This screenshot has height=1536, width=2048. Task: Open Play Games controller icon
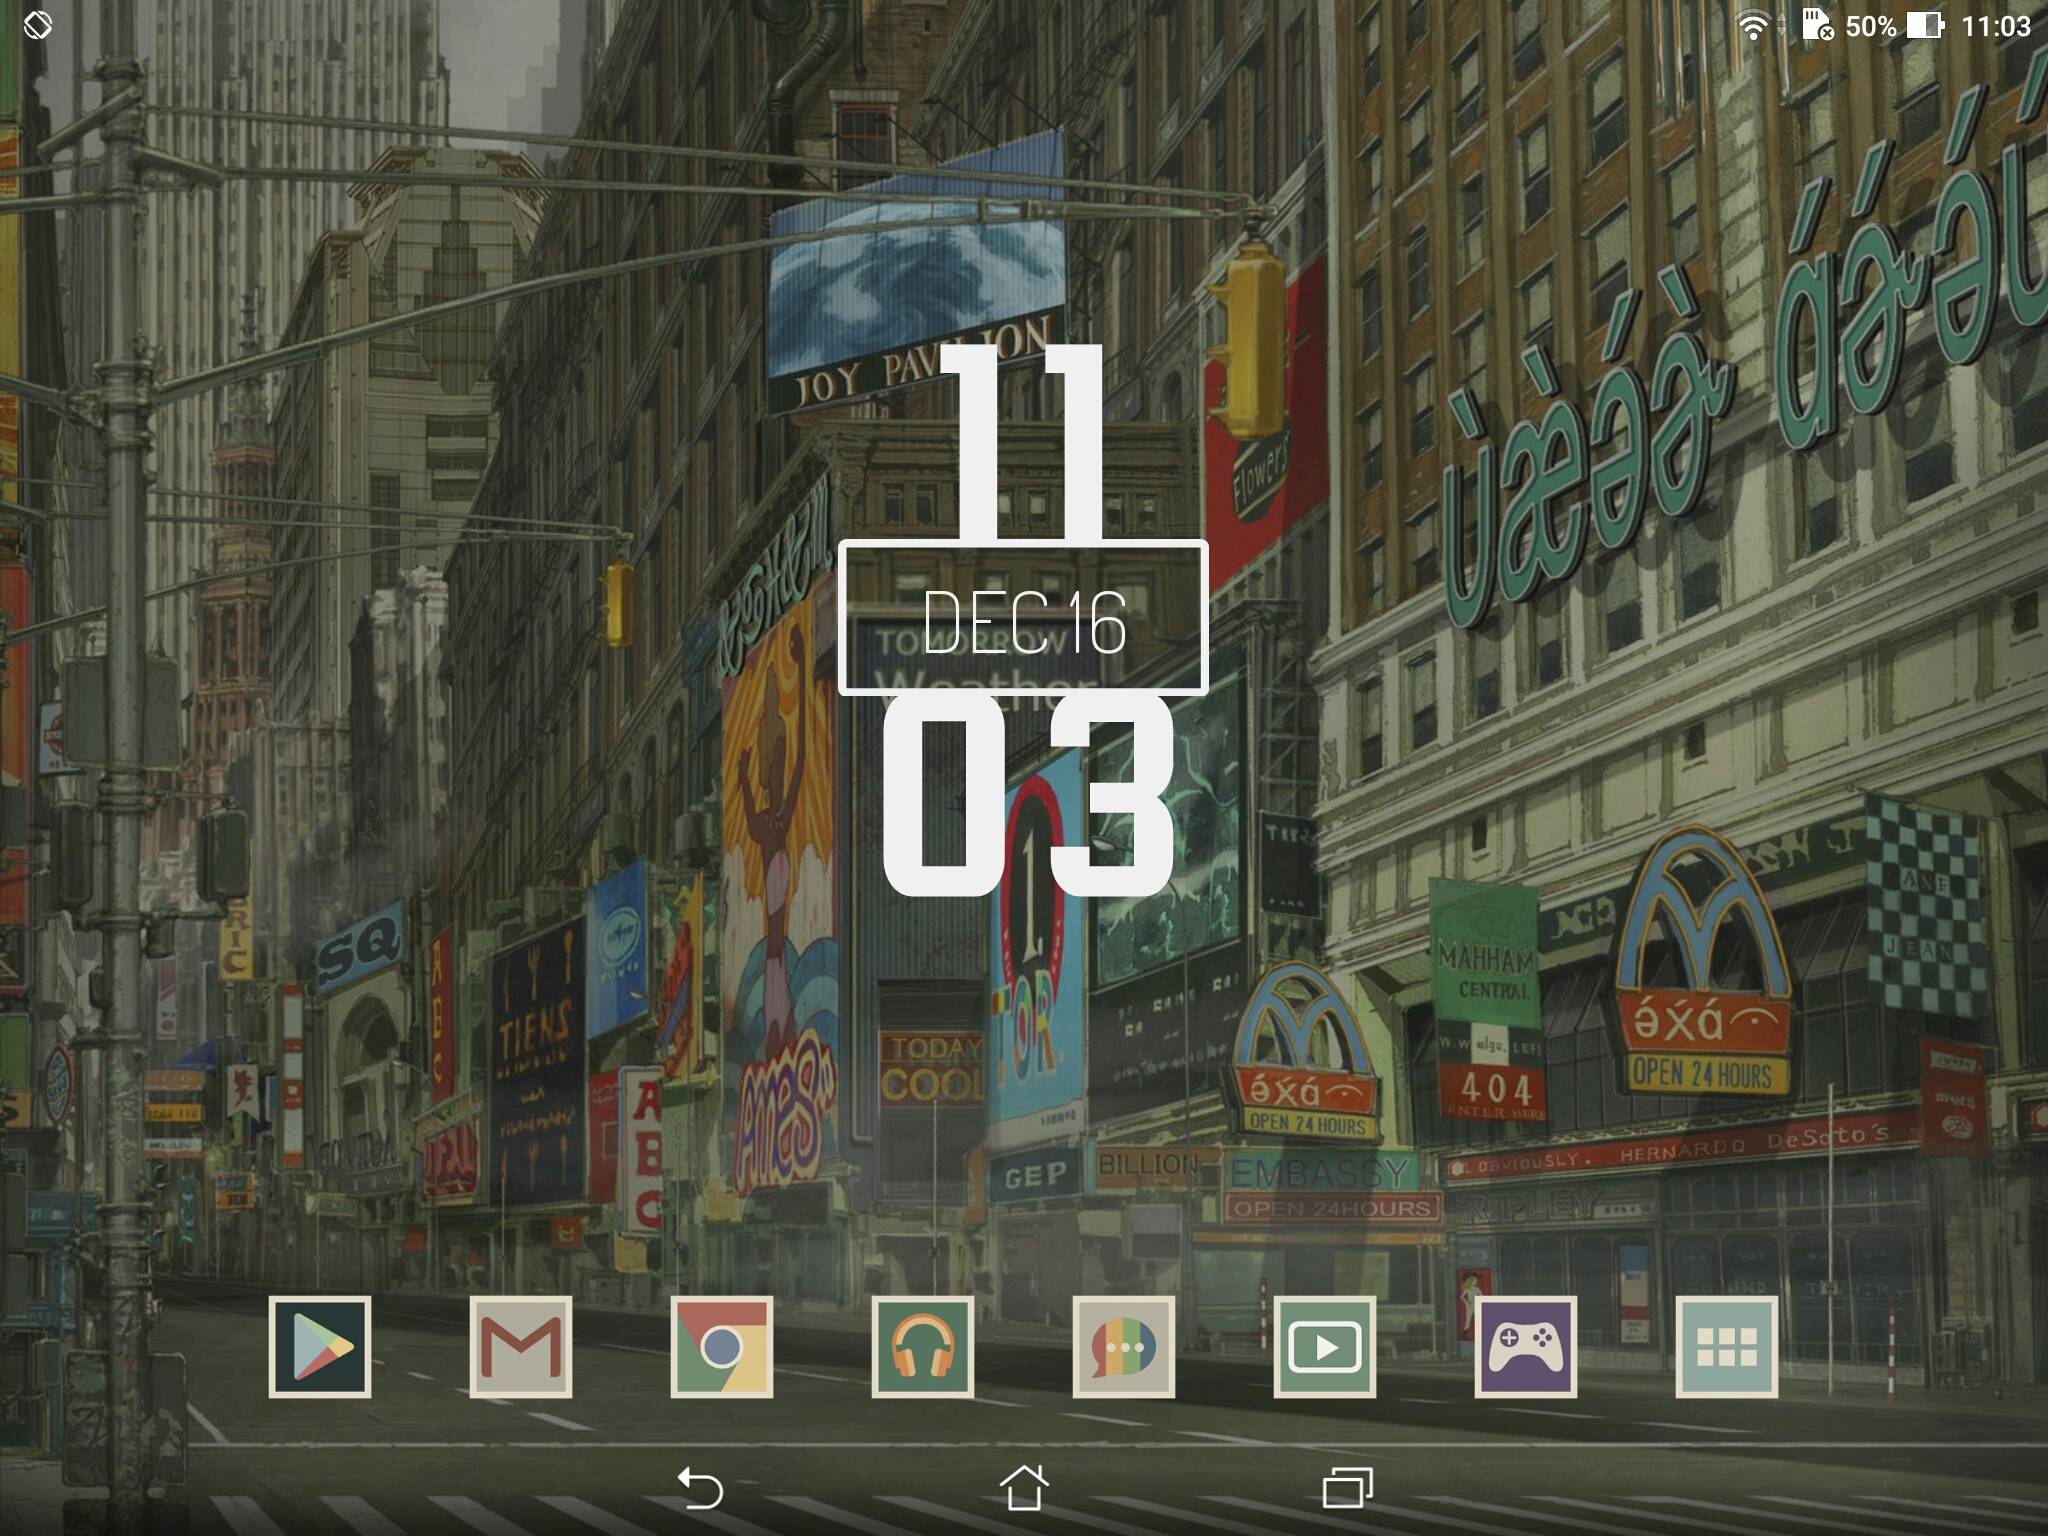(x=1526, y=1346)
